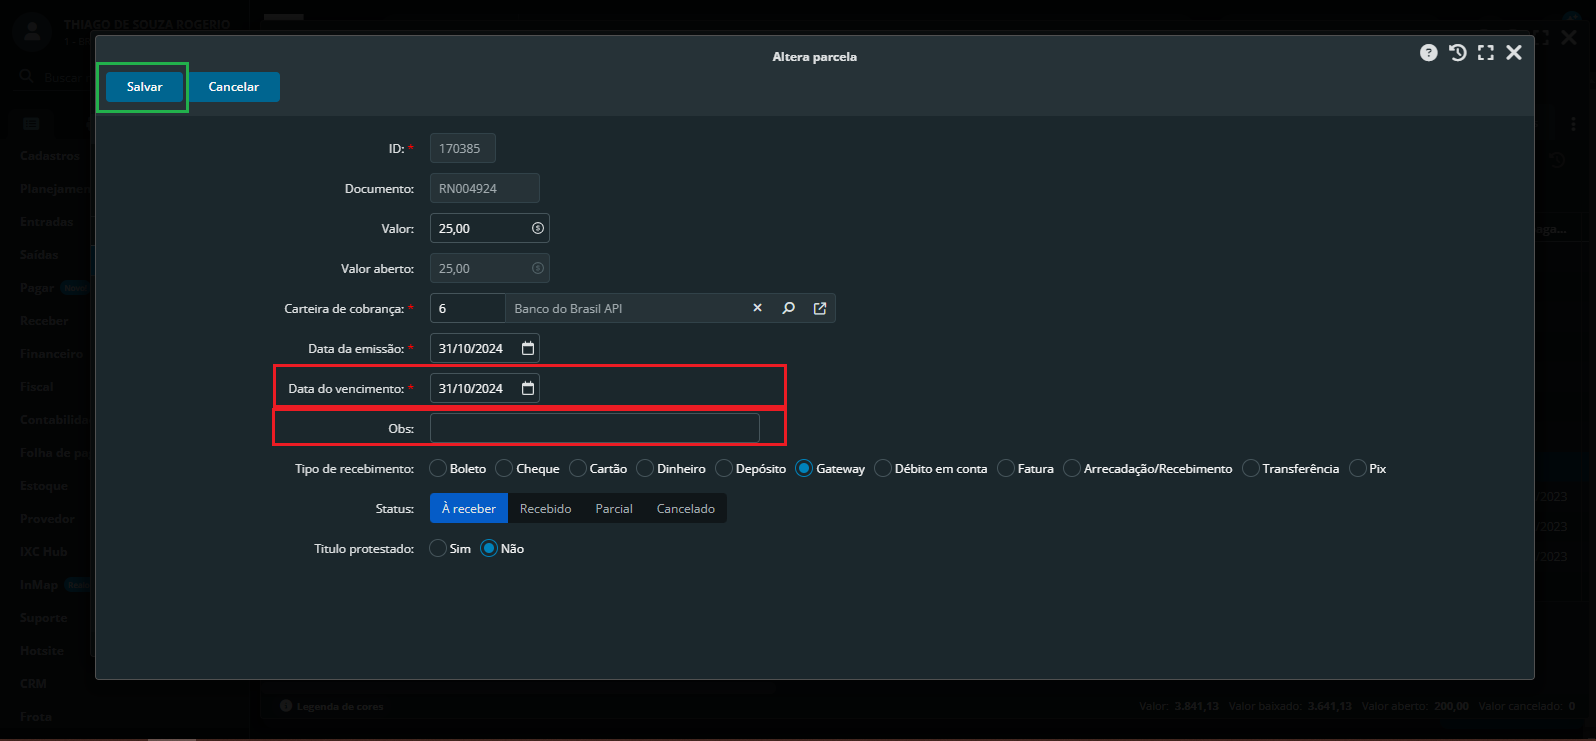Close the Altera parcela dialog
This screenshot has height=741, width=1596.
click(x=1514, y=53)
